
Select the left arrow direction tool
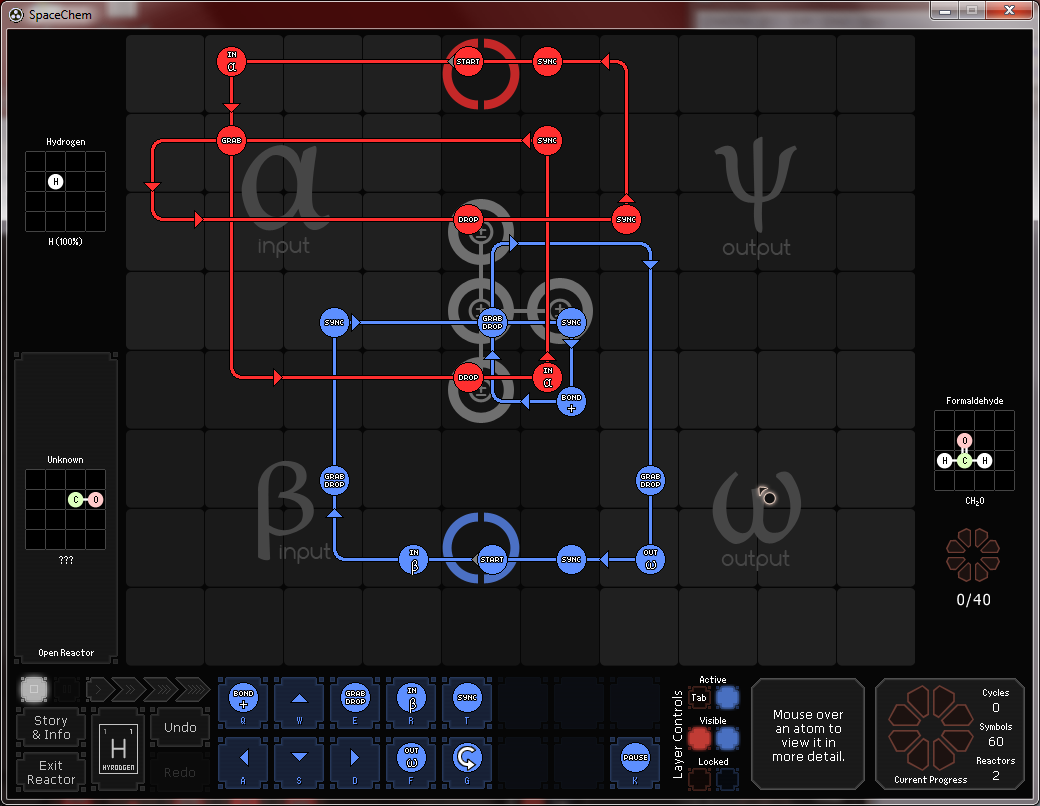(244, 757)
